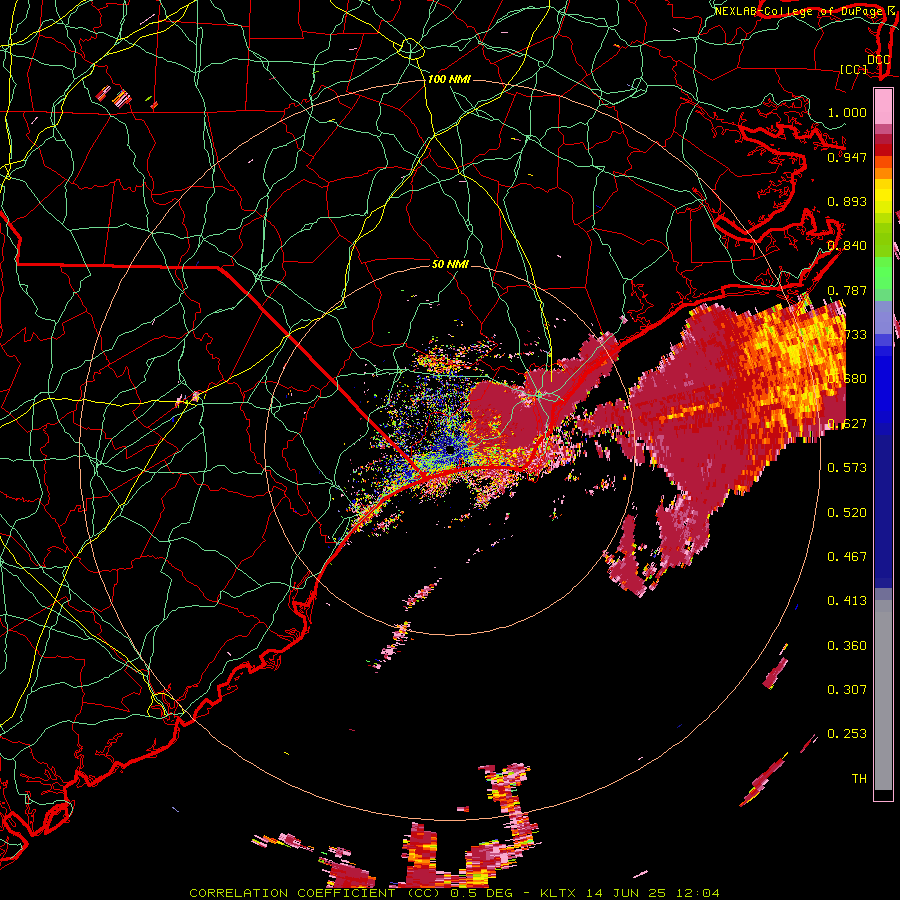The width and height of the screenshot is (900, 900).
Task: Click the 0.947 scale value
Action: click(847, 157)
